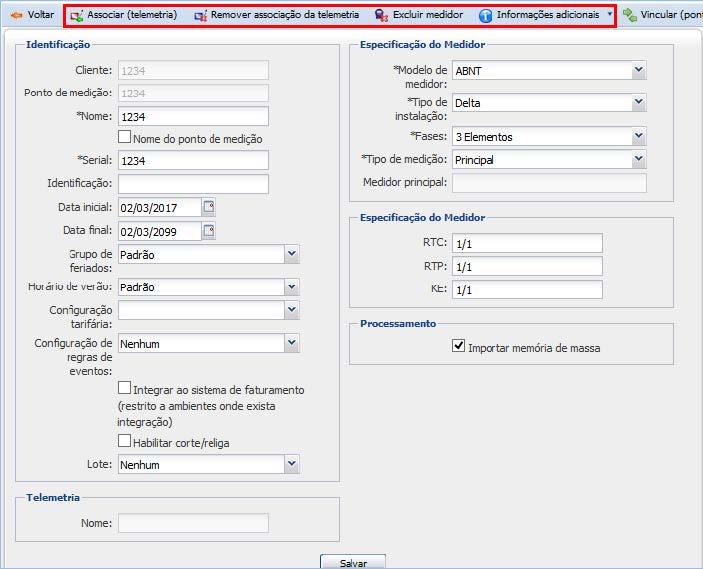Open the Lote dropdown

point(291,464)
